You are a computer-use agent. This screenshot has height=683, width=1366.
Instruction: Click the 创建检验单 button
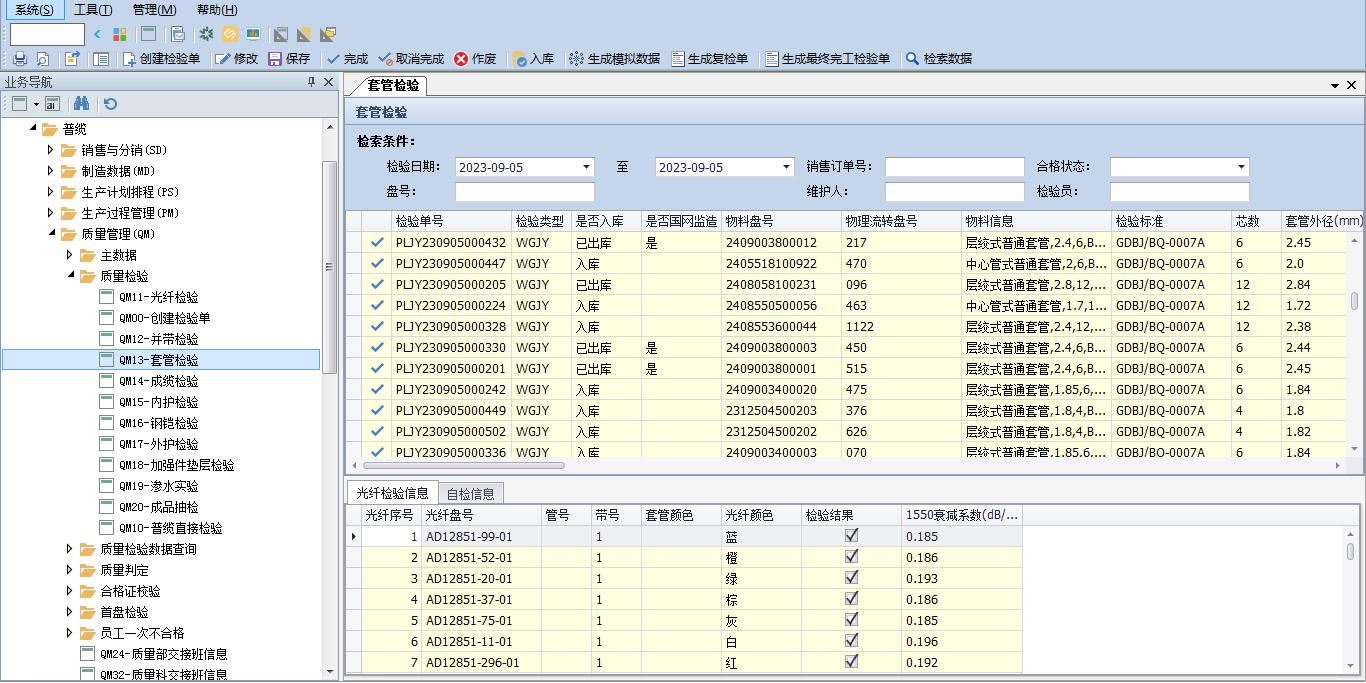click(x=161, y=59)
